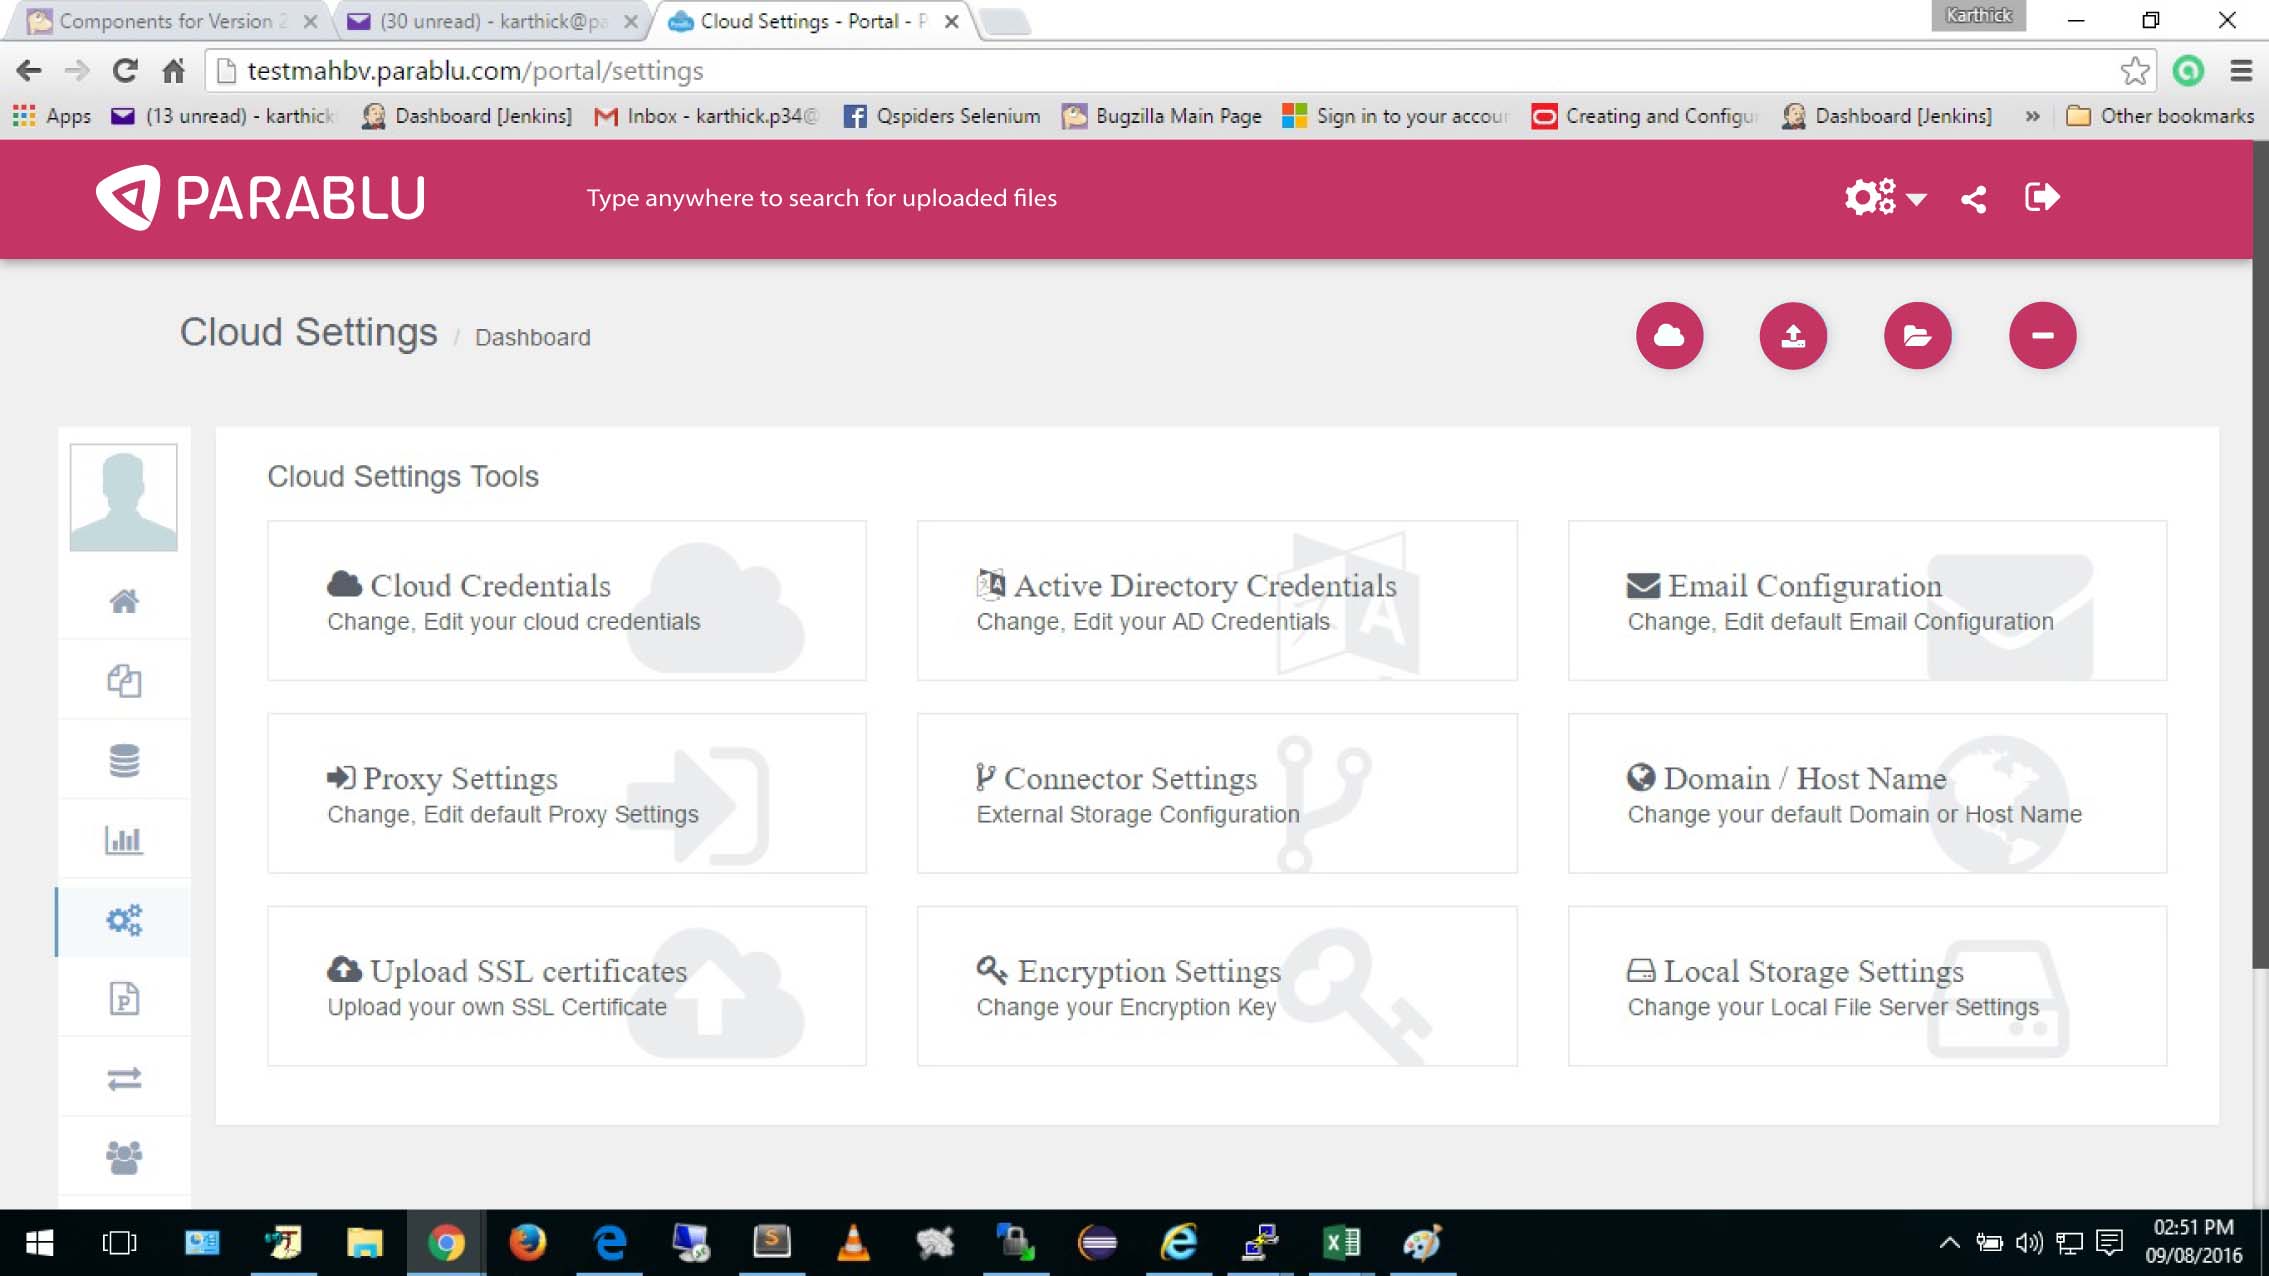Open the home icon in sidebar

click(124, 601)
